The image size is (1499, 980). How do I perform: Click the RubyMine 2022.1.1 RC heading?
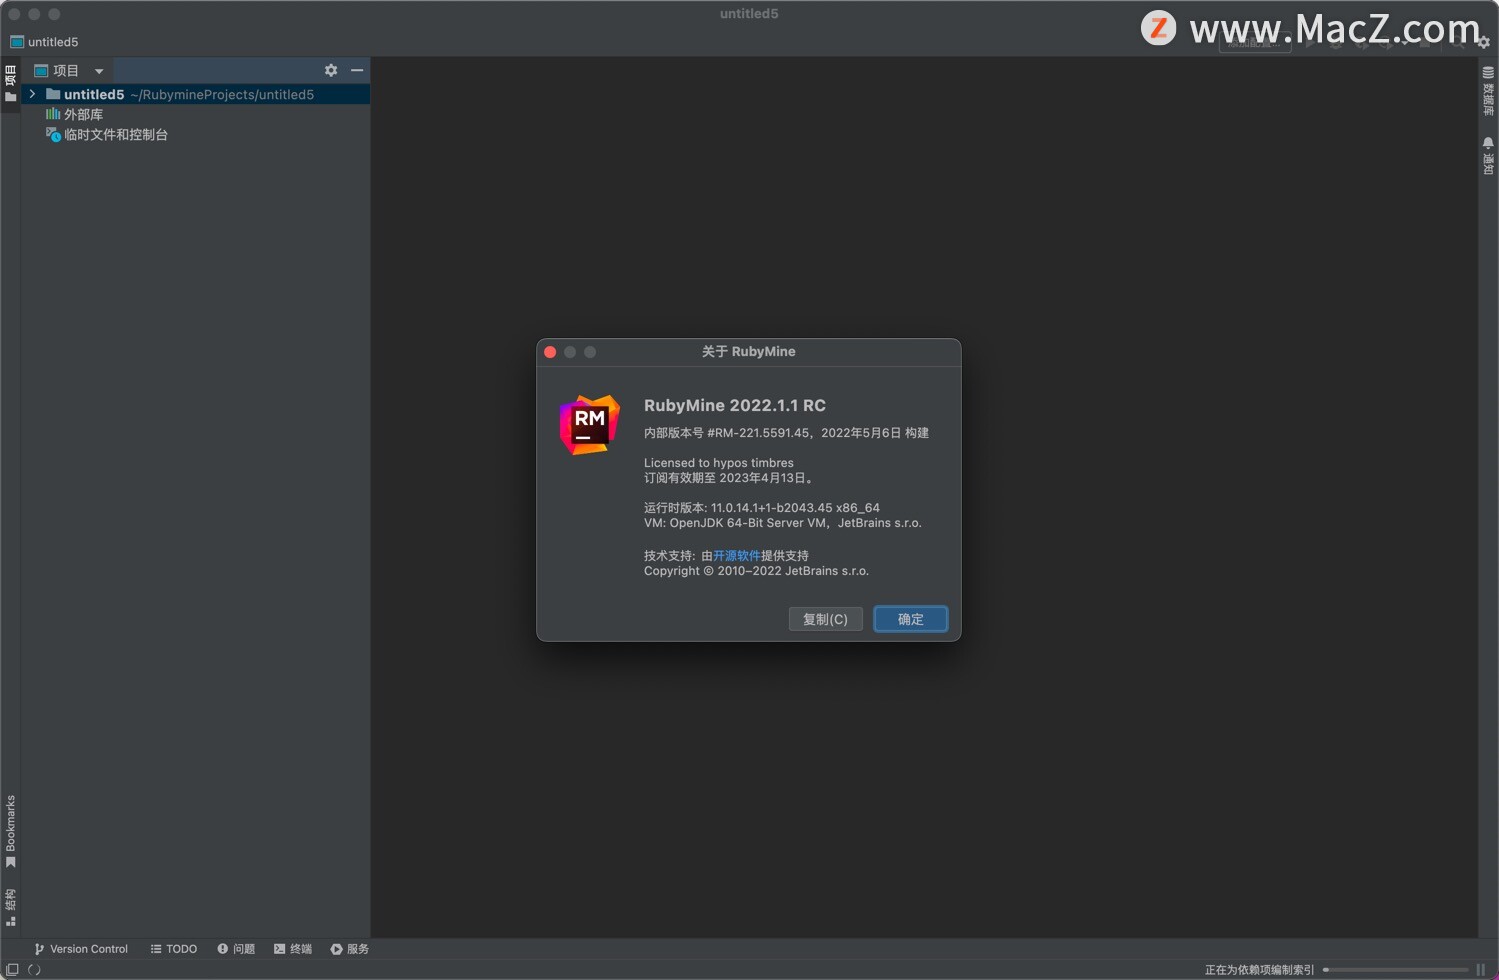pyautogui.click(x=735, y=405)
